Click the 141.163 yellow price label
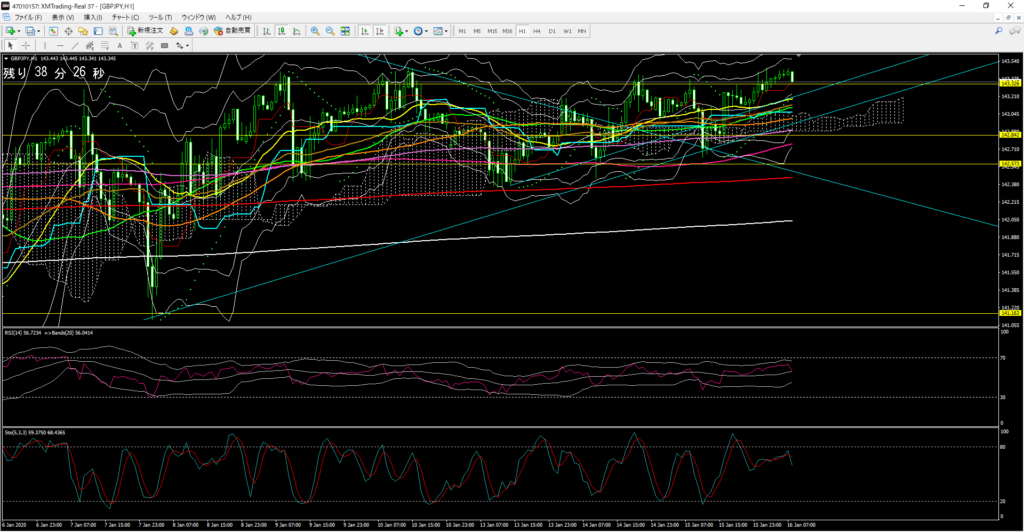The height and width of the screenshot is (532, 1024). 1010,313
